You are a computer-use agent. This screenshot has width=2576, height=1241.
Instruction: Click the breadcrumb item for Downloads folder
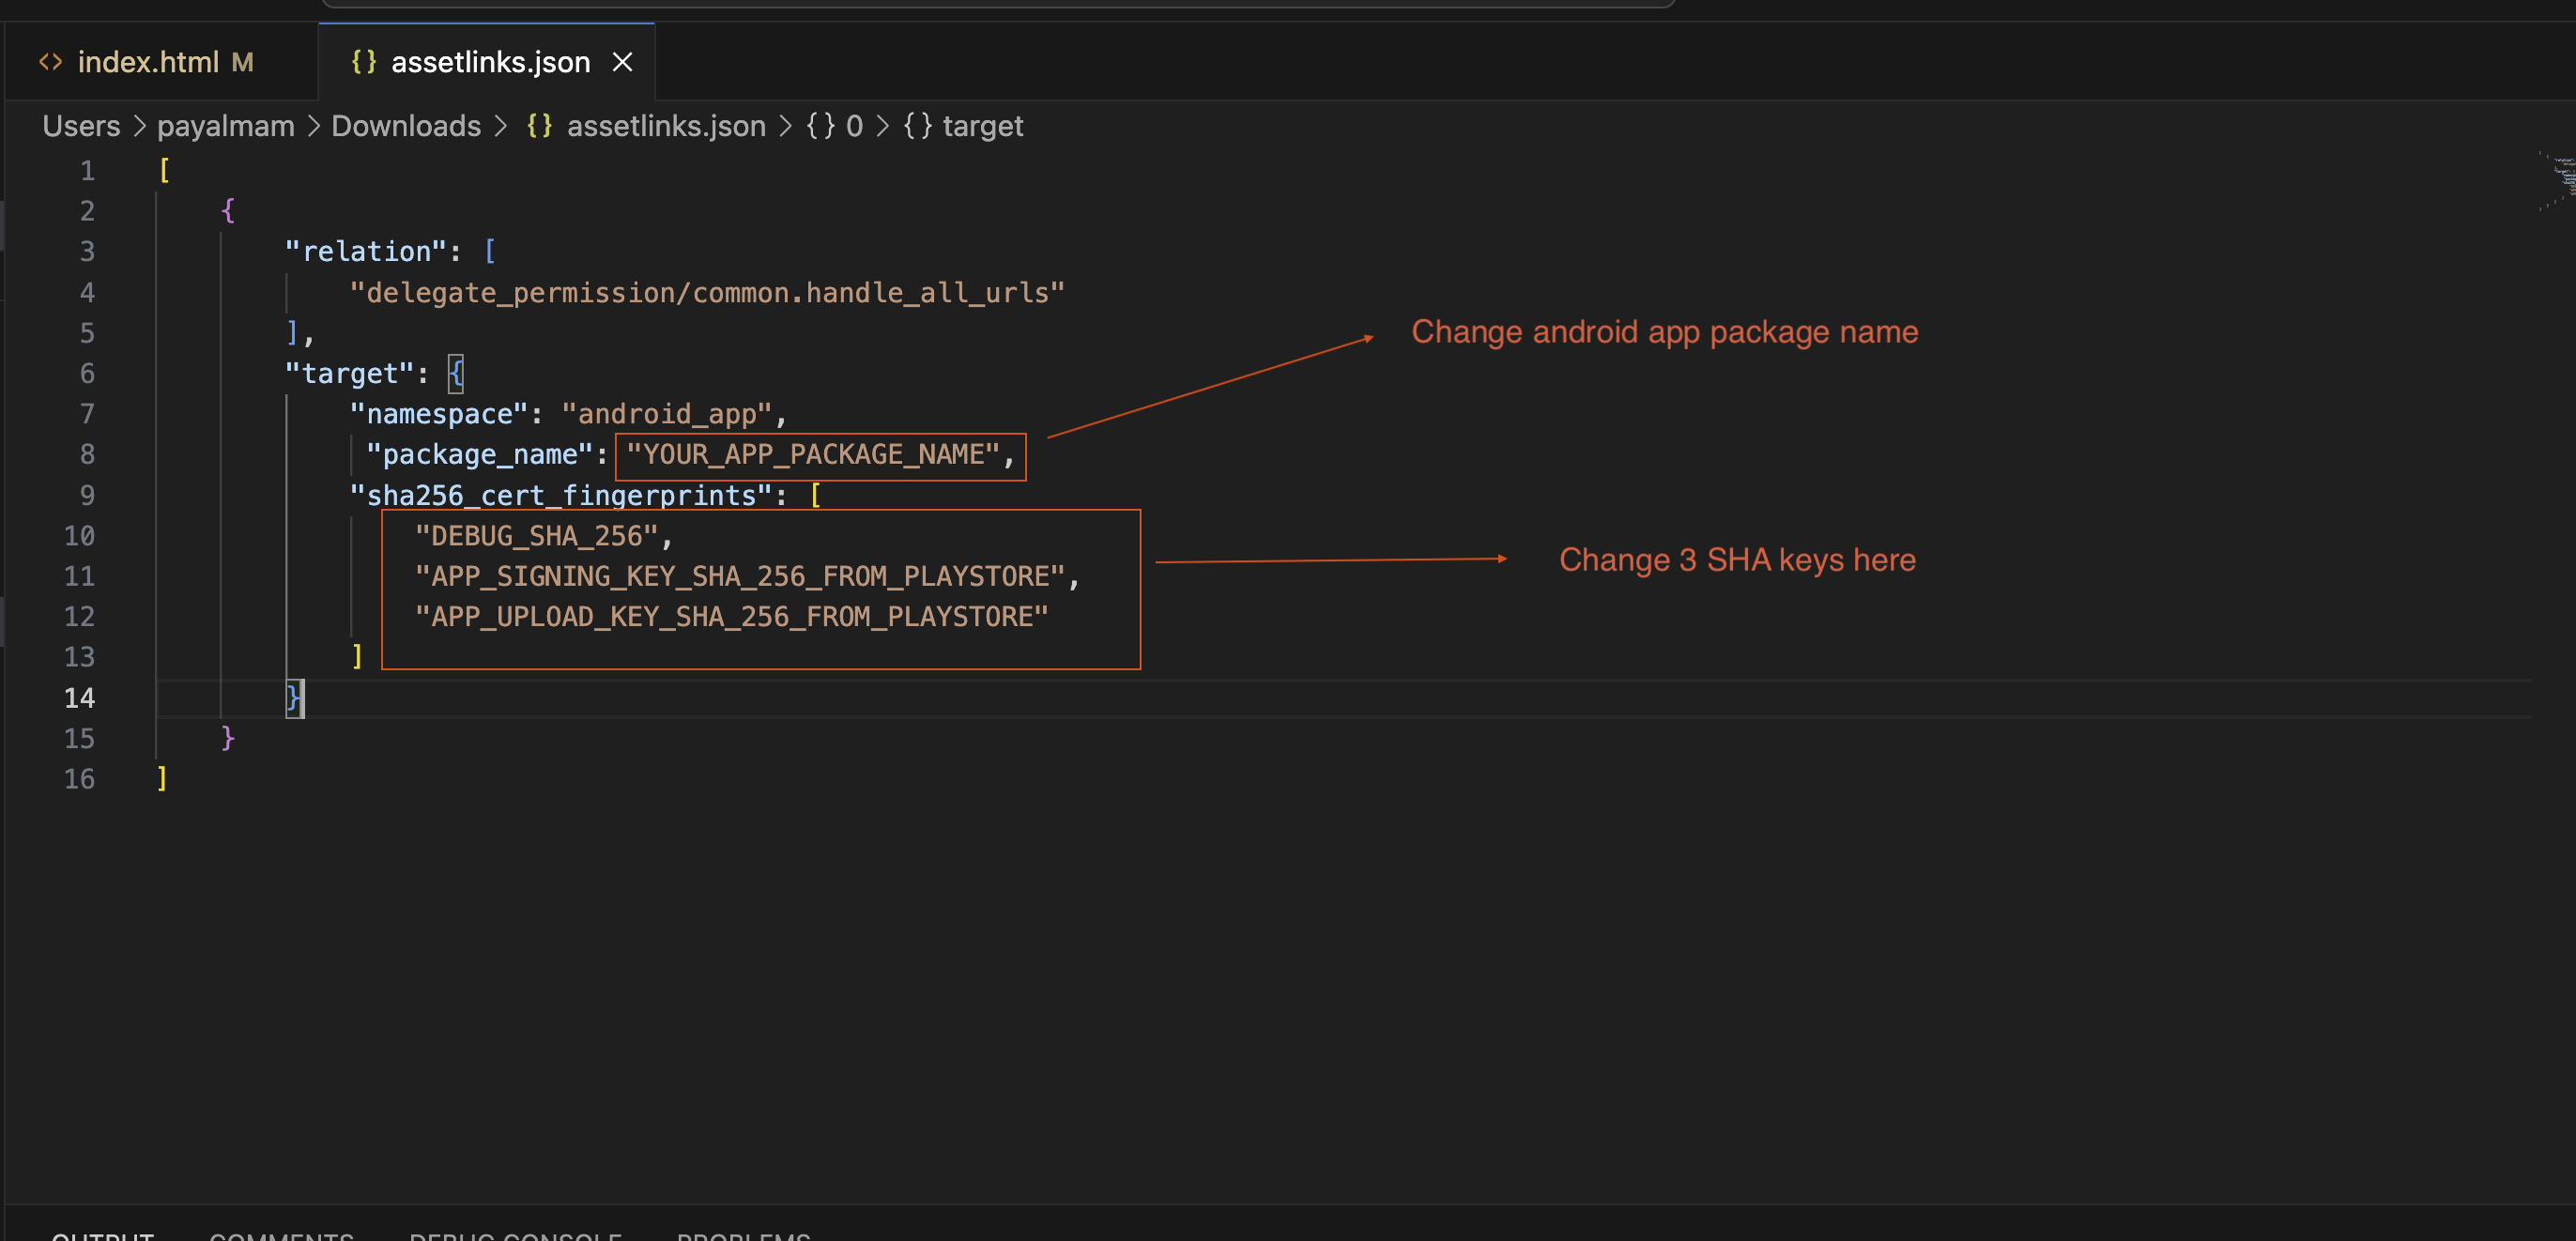point(406,125)
